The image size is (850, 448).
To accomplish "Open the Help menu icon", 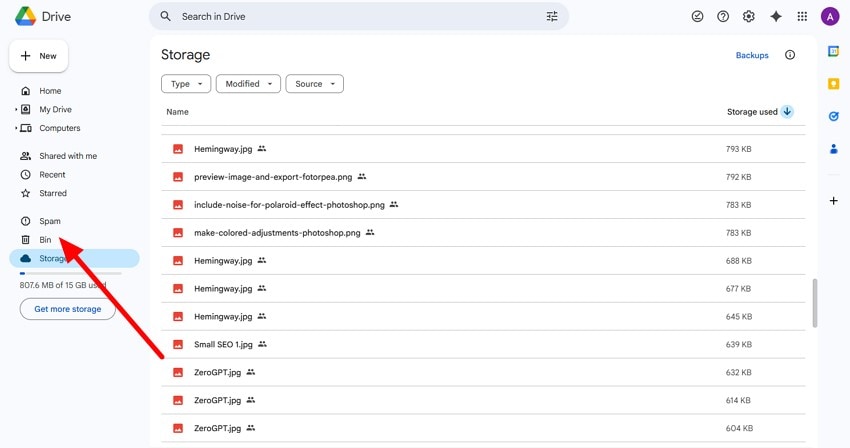I will (x=723, y=16).
